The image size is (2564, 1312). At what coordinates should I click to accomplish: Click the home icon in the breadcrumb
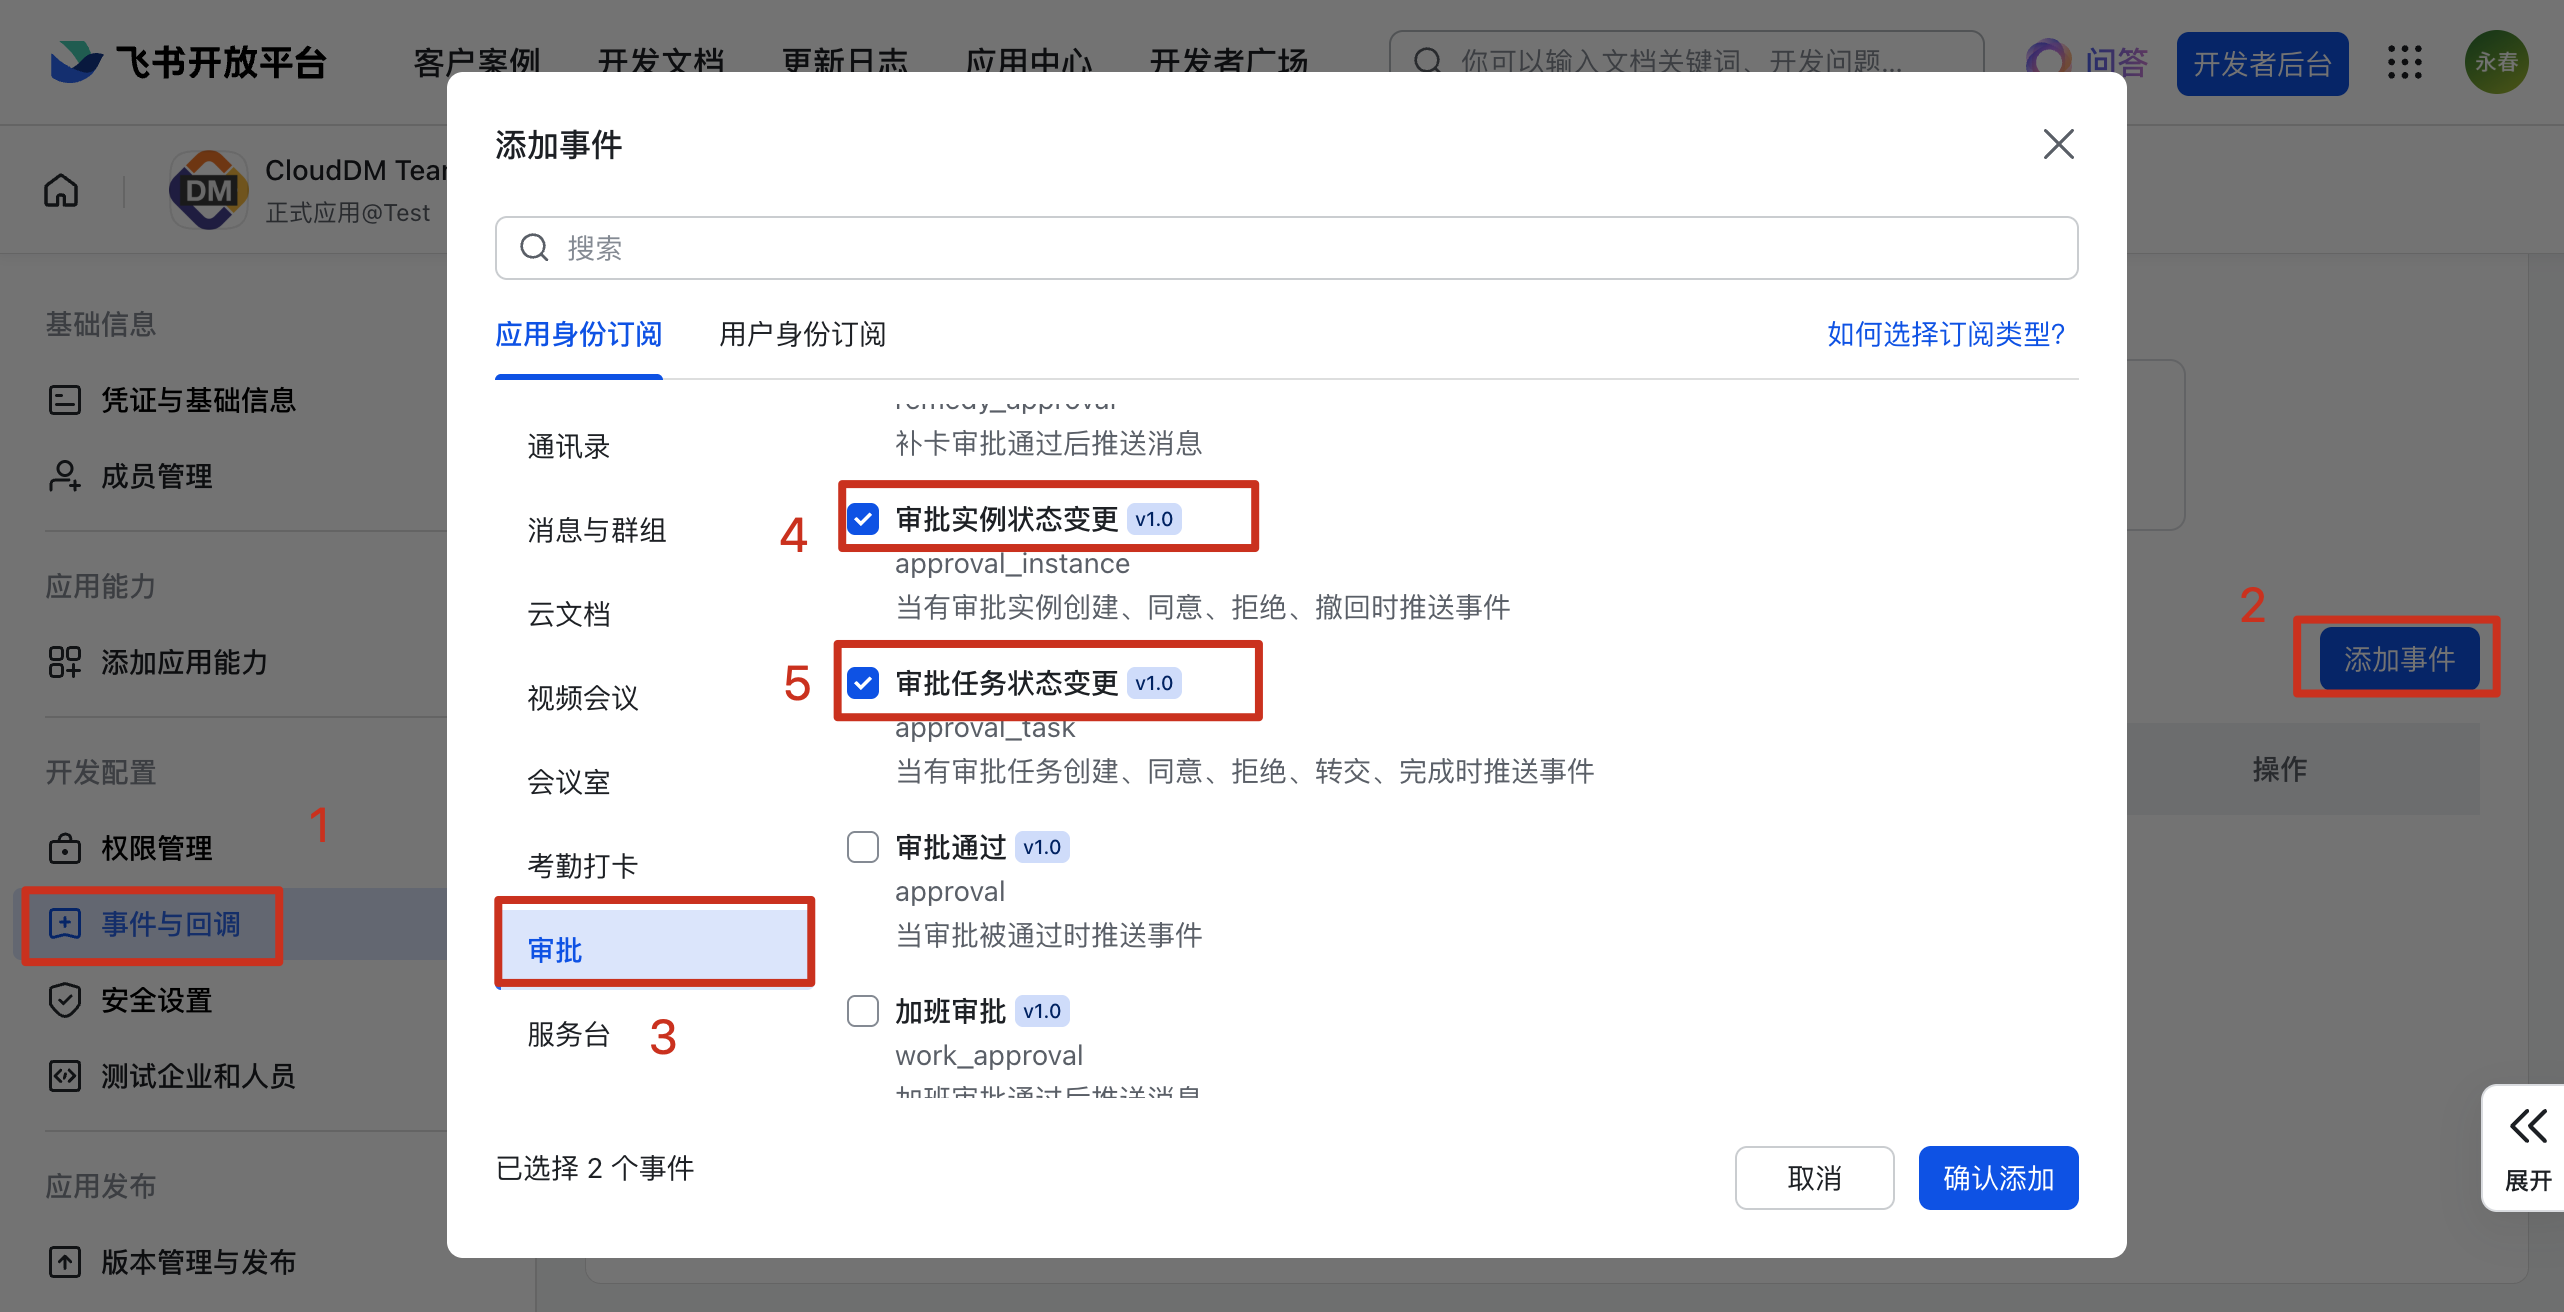61,190
